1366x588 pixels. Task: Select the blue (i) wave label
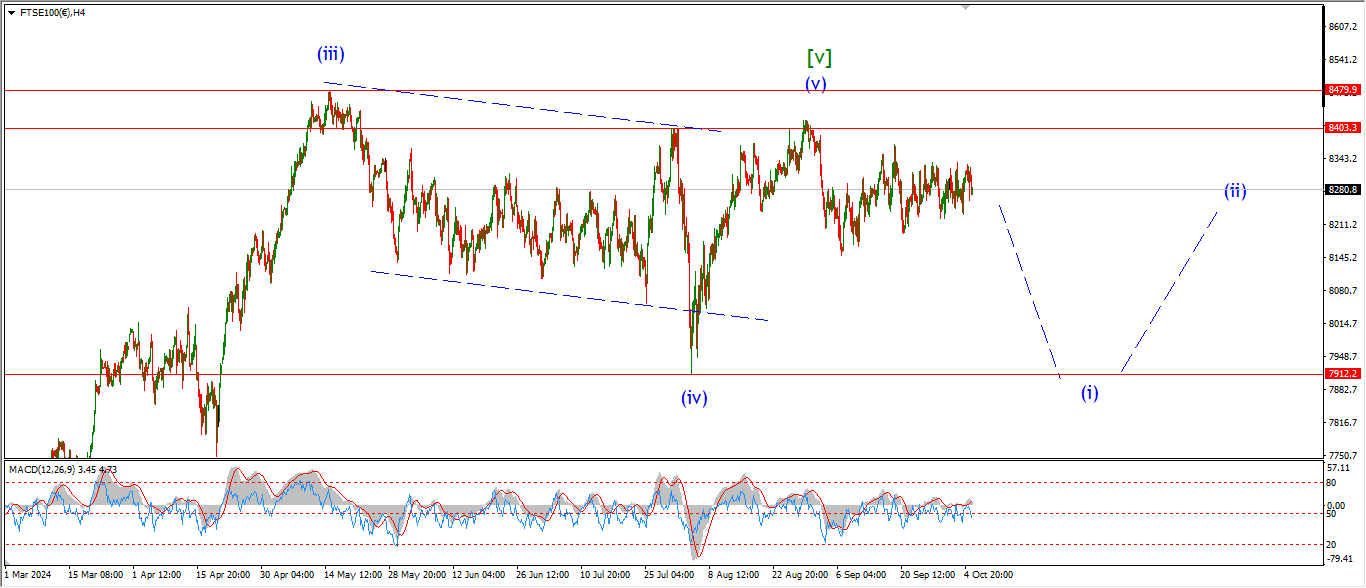point(1089,393)
